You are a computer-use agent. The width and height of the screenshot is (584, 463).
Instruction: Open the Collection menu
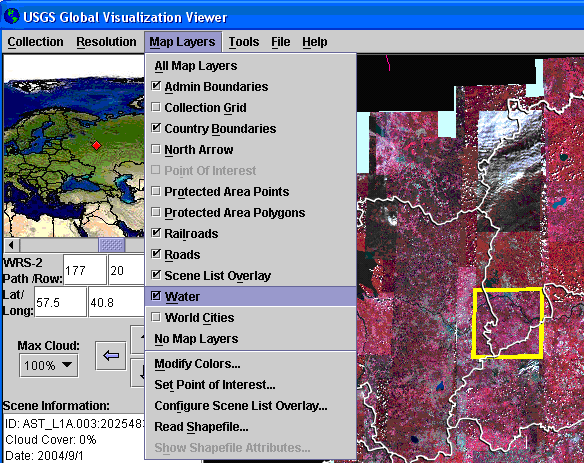(35, 42)
